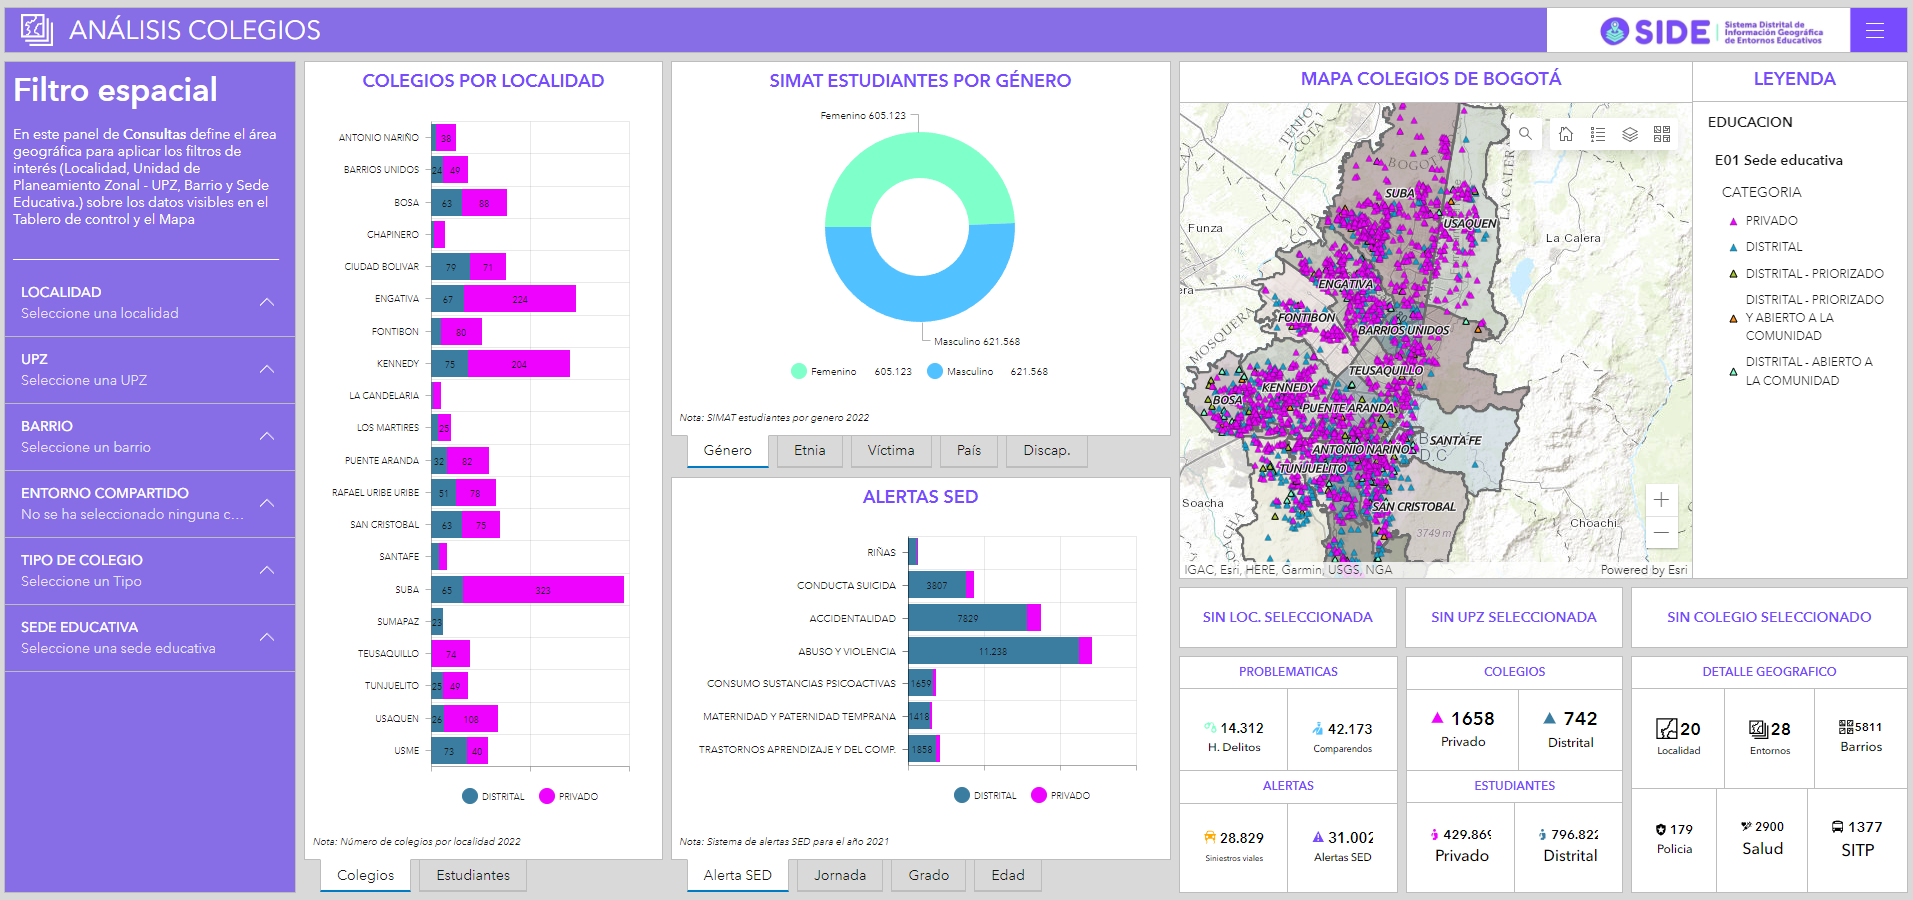The width and height of the screenshot is (1913, 900).
Task: Toggle DISTRITAL series in Colegios por Localidad legend
Action: tap(493, 796)
